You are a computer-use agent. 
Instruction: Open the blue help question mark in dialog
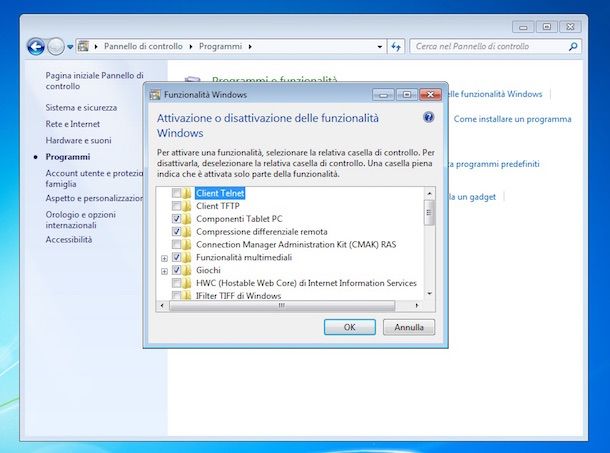[428, 117]
